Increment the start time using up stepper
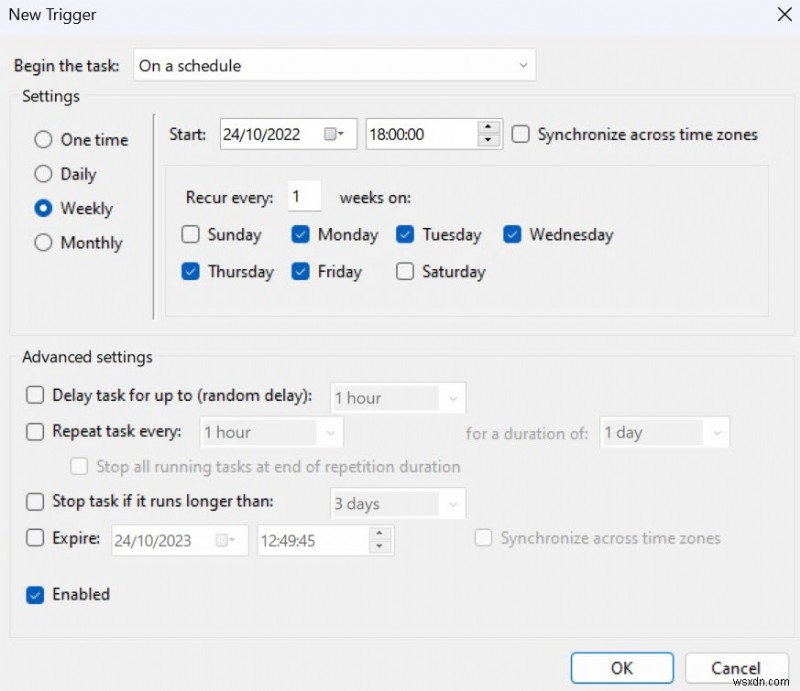The image size is (800, 691). [489, 127]
